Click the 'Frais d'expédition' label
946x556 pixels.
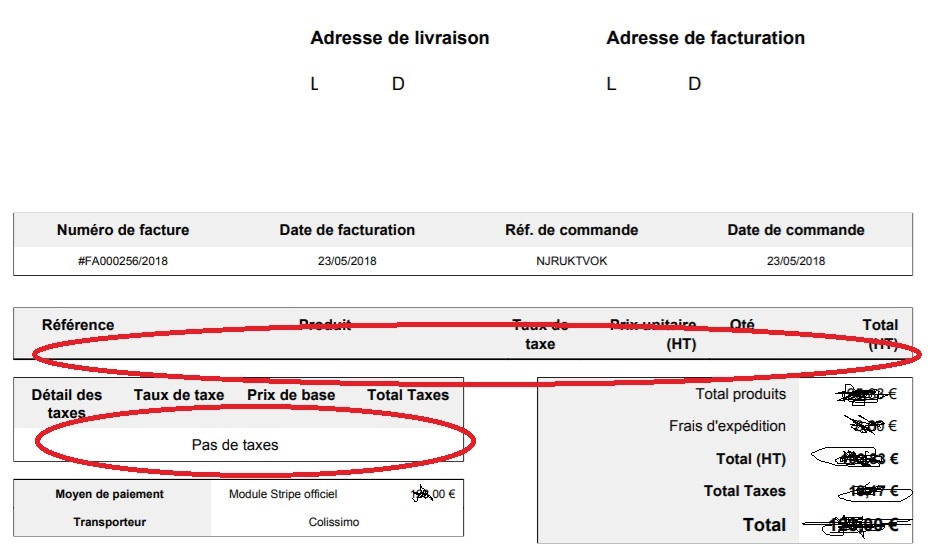(727, 426)
